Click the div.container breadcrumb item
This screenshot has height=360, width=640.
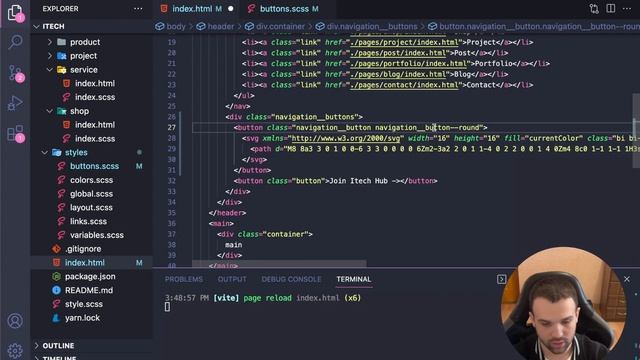[280, 27]
